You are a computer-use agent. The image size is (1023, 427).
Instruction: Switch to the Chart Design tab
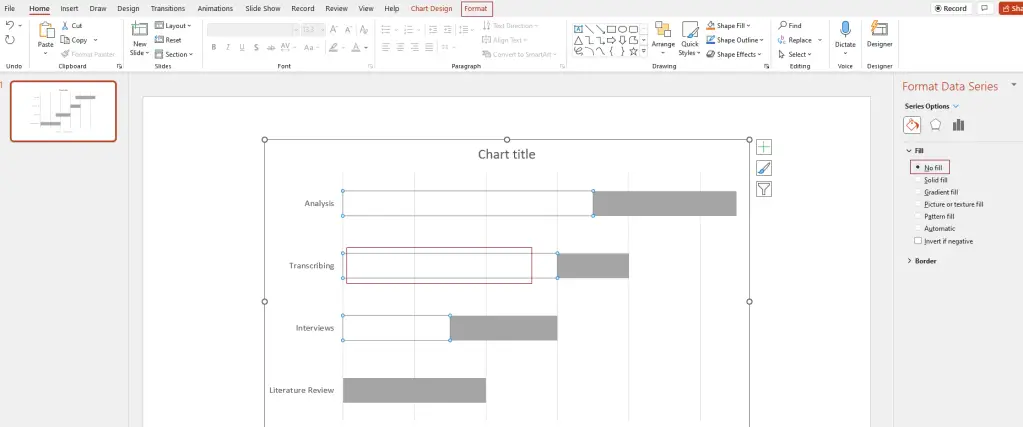pos(431,8)
